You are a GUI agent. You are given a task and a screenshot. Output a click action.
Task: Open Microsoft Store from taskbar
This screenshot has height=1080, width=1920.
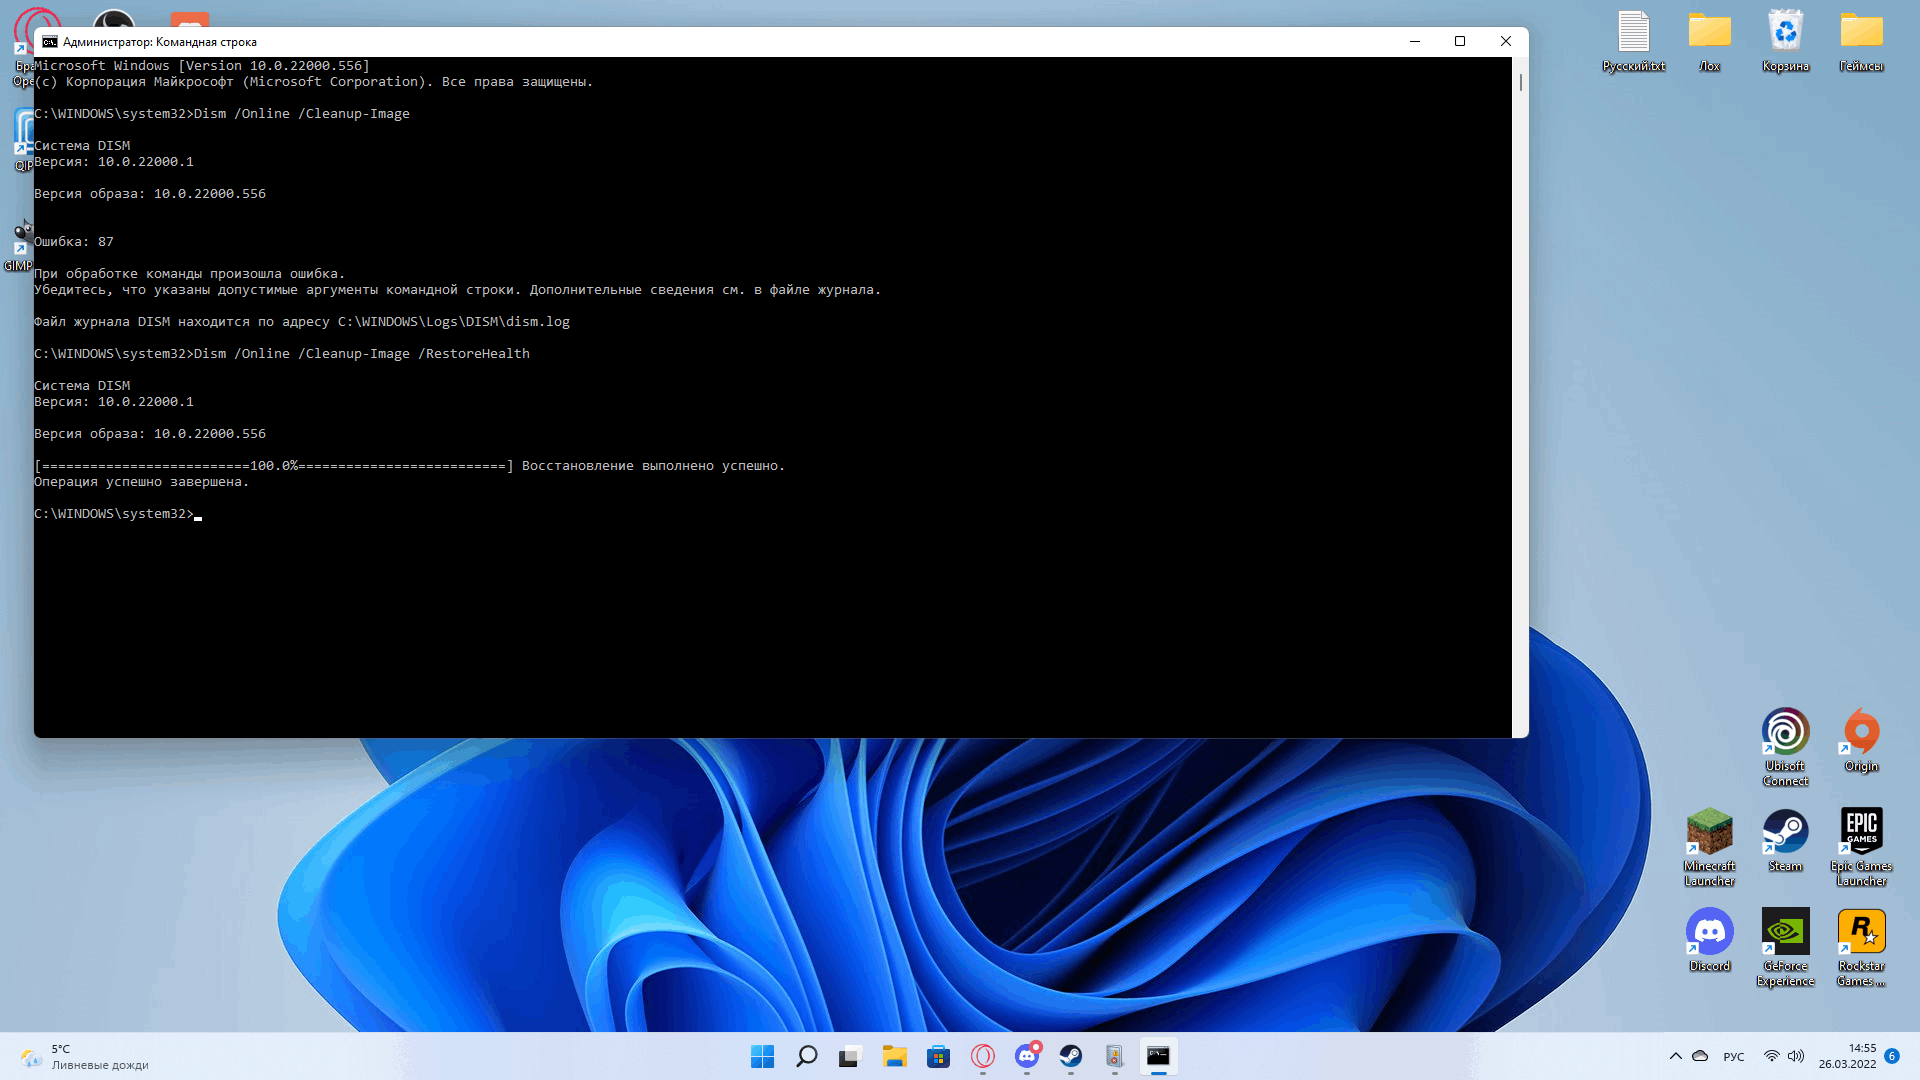click(938, 1056)
